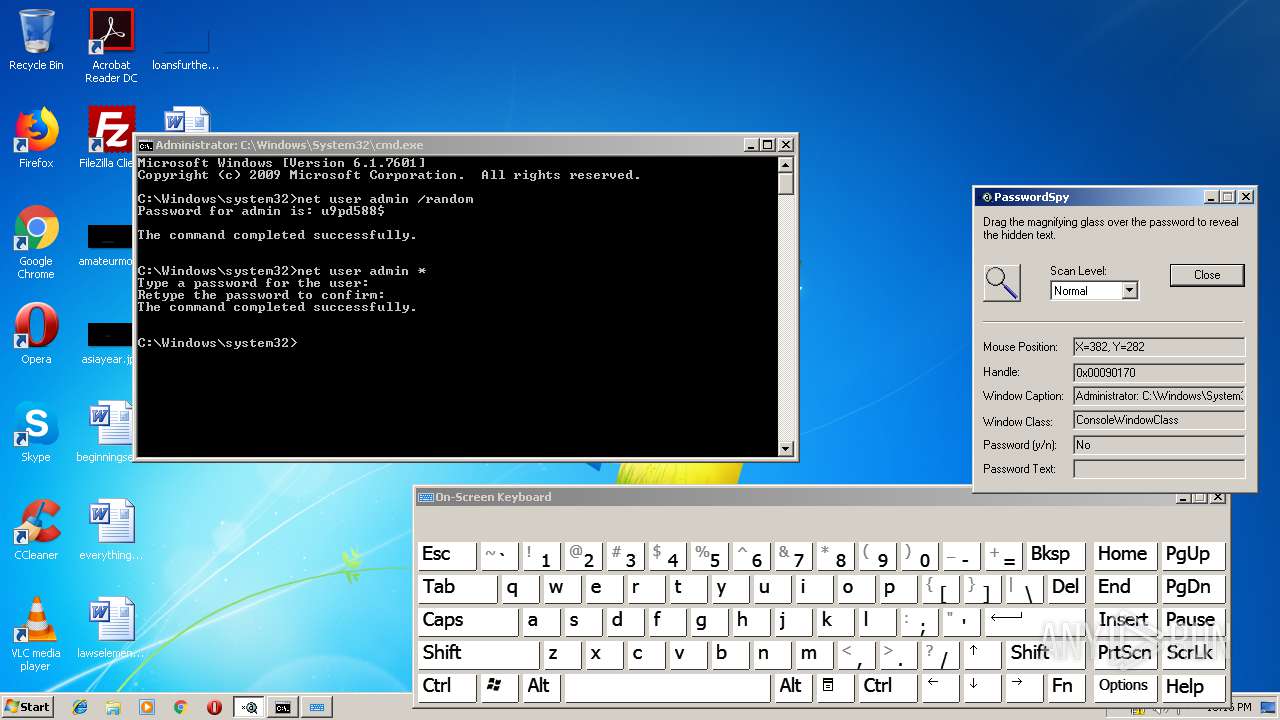
Task: Click Chrome icon in the taskbar
Action: [x=180, y=707]
